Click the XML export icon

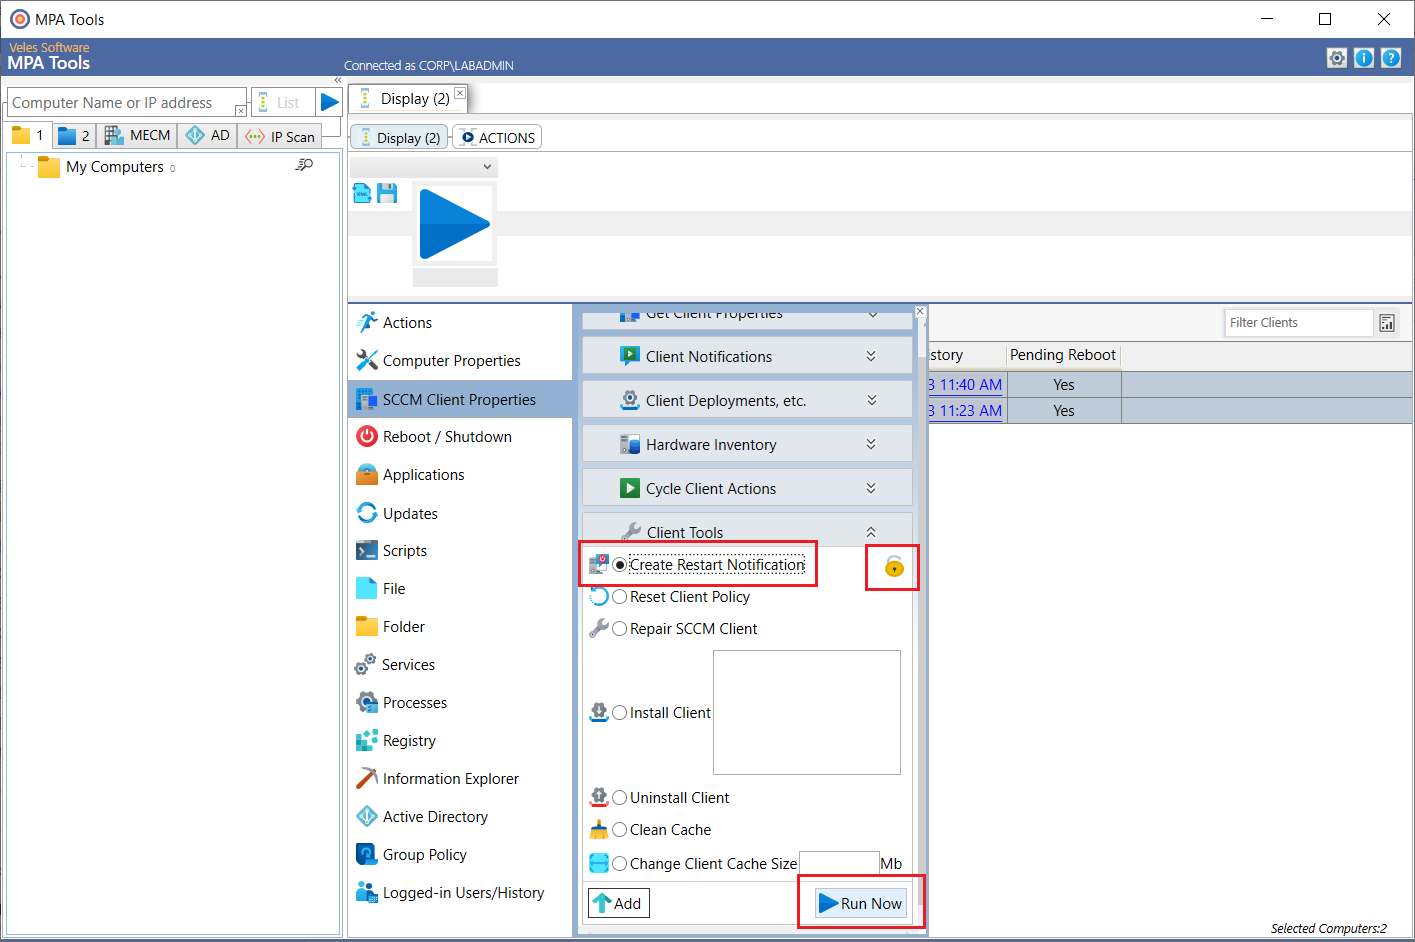(x=362, y=193)
